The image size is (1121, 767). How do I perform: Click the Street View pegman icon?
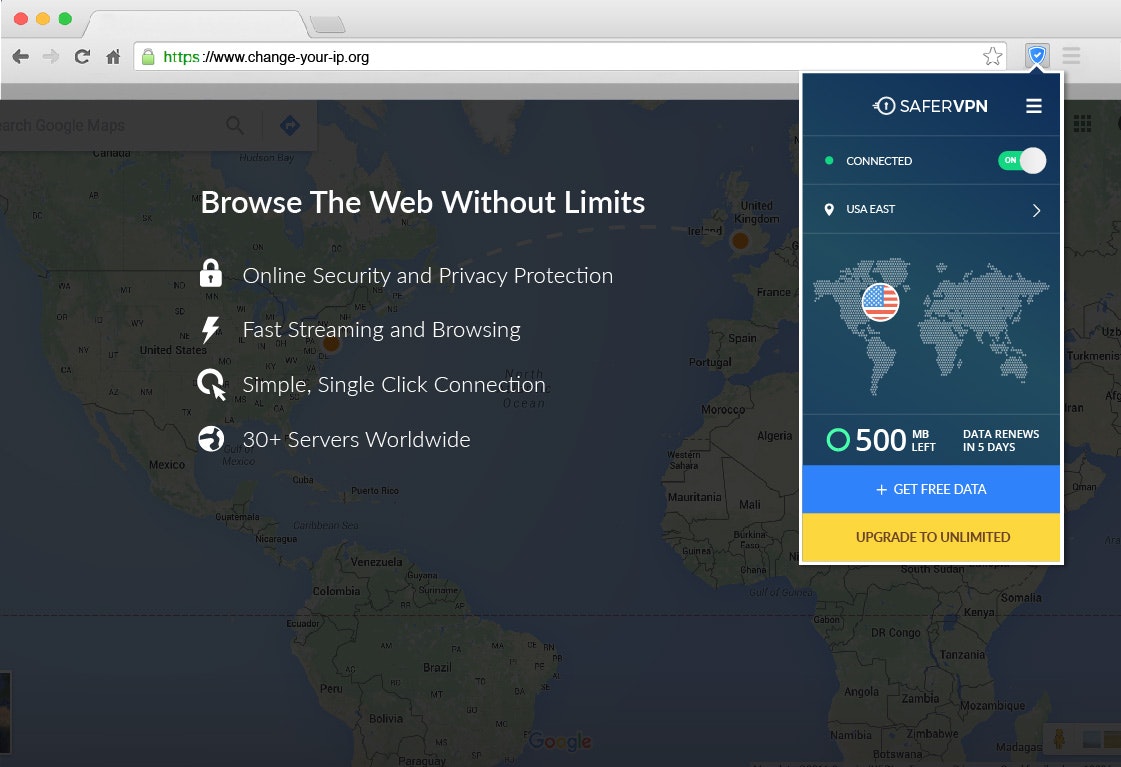point(1060,738)
